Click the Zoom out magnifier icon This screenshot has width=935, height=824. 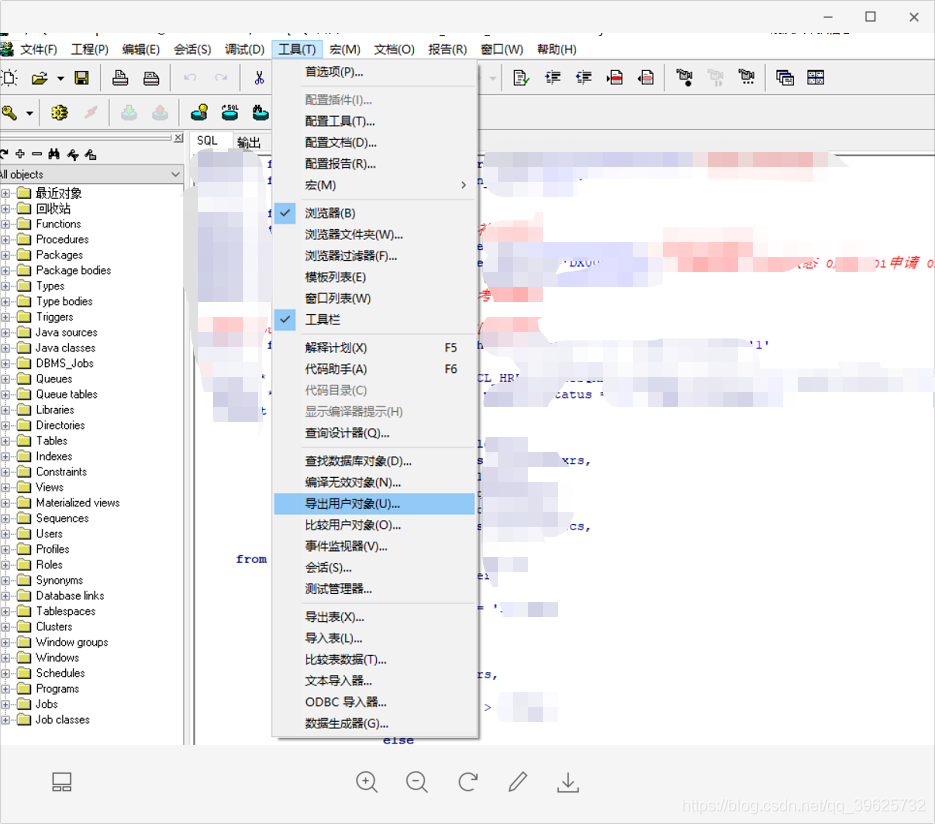417,782
